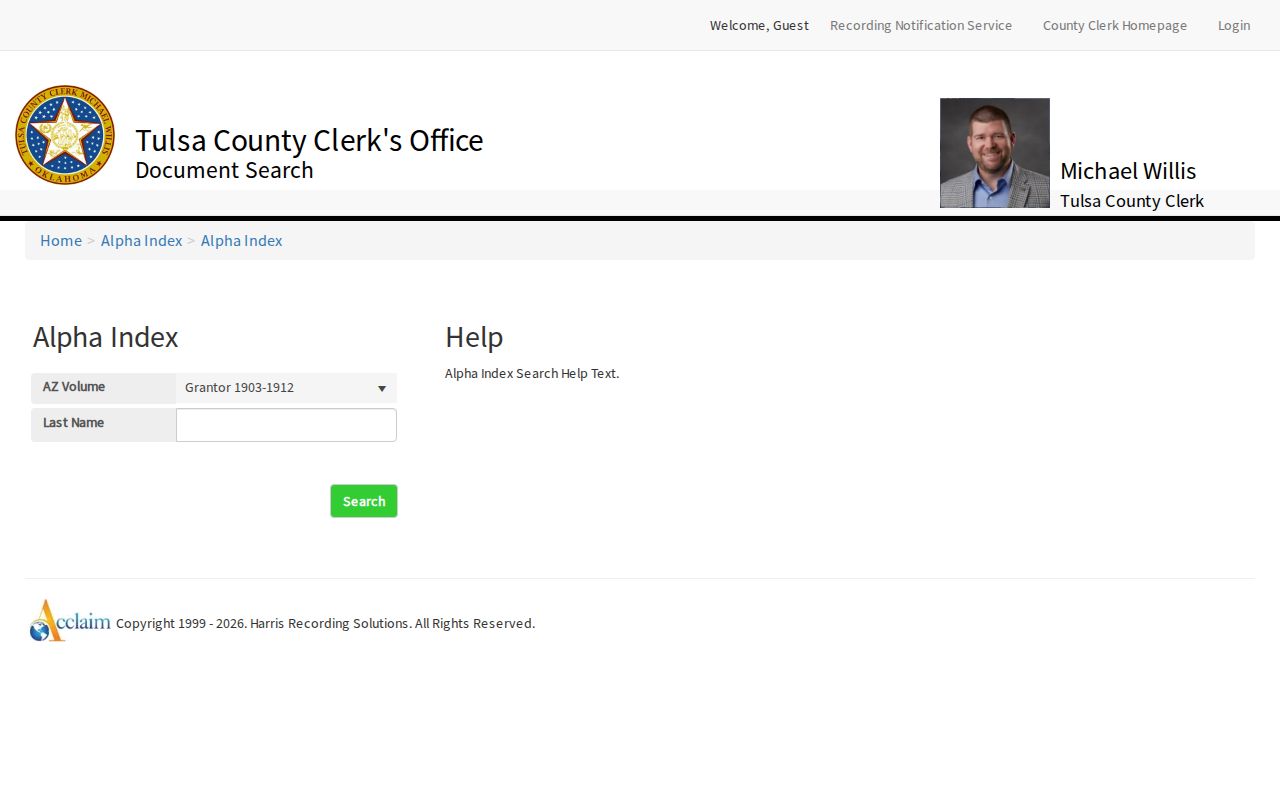The width and height of the screenshot is (1280, 800).
Task: Click the "Alpha Index" form heading
Action: point(106,337)
